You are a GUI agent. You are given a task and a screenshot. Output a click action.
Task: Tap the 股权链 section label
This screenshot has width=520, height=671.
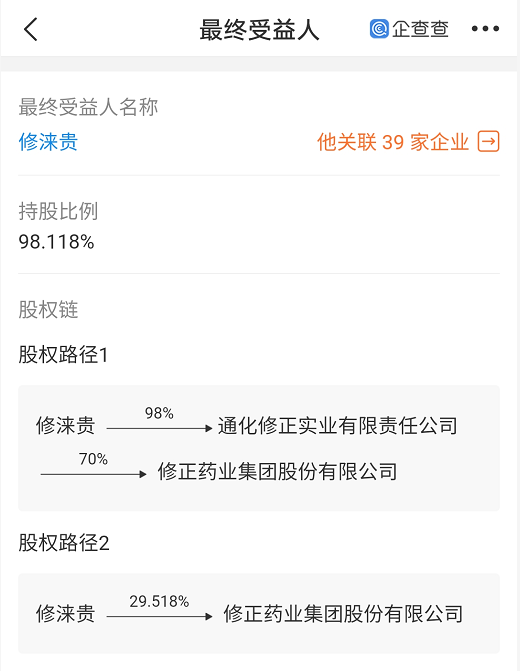[x=48, y=309]
